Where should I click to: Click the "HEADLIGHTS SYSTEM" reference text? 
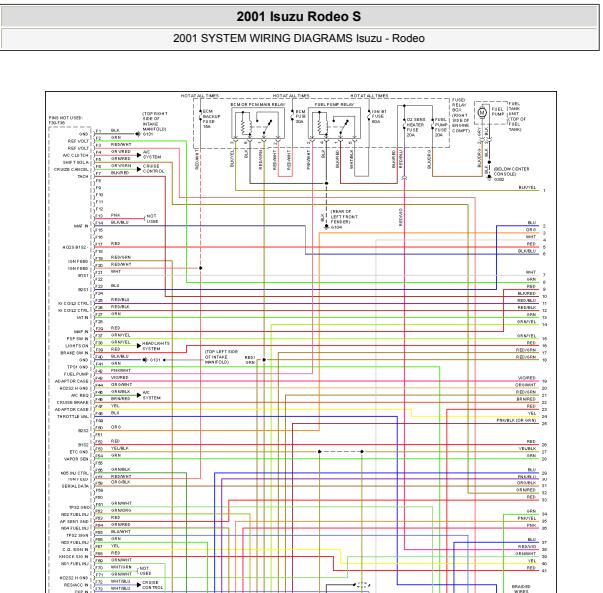point(156,346)
